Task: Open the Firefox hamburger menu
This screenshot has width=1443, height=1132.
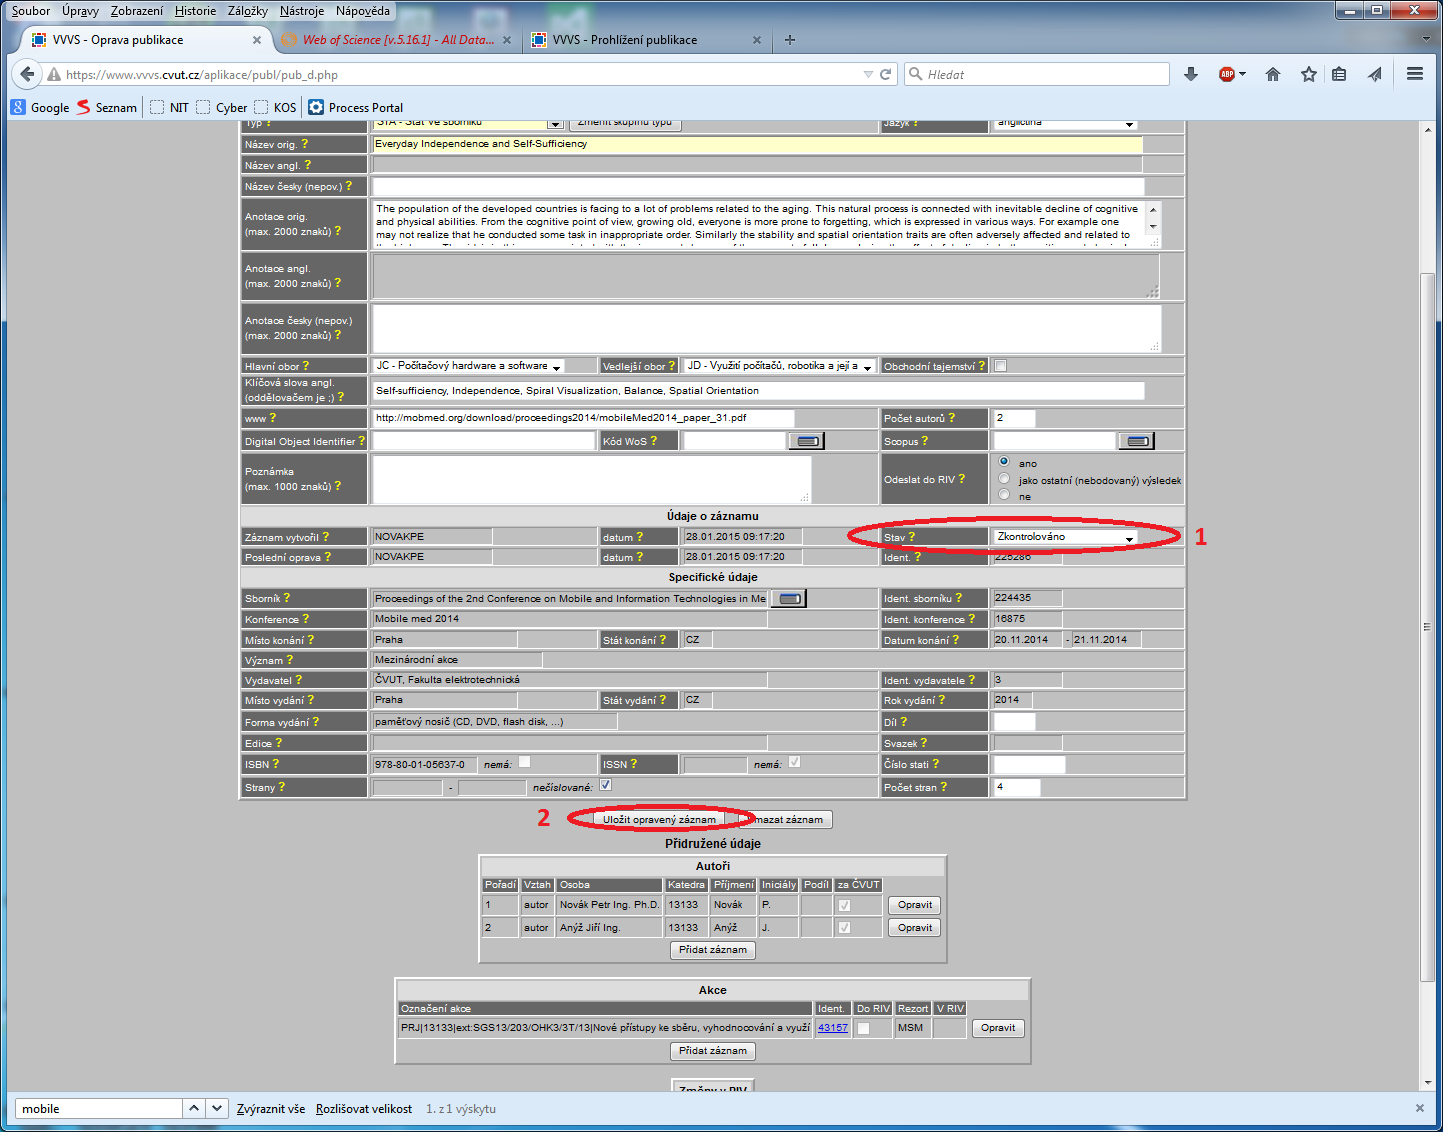Action: (1415, 74)
